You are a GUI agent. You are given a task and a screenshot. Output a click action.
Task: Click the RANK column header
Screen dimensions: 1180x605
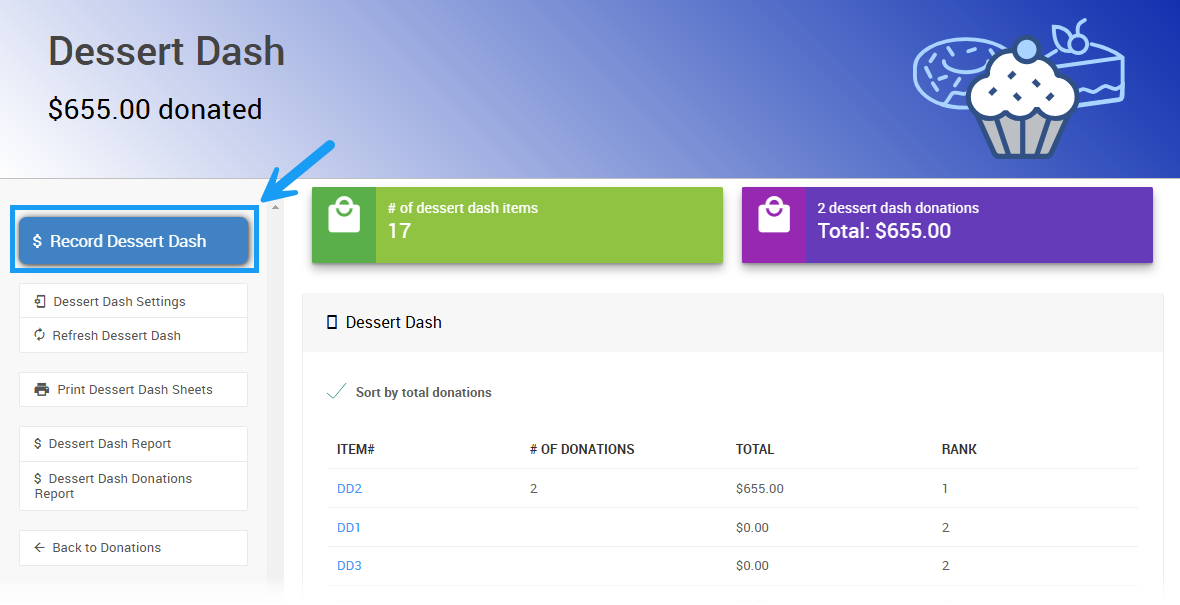pos(959,449)
